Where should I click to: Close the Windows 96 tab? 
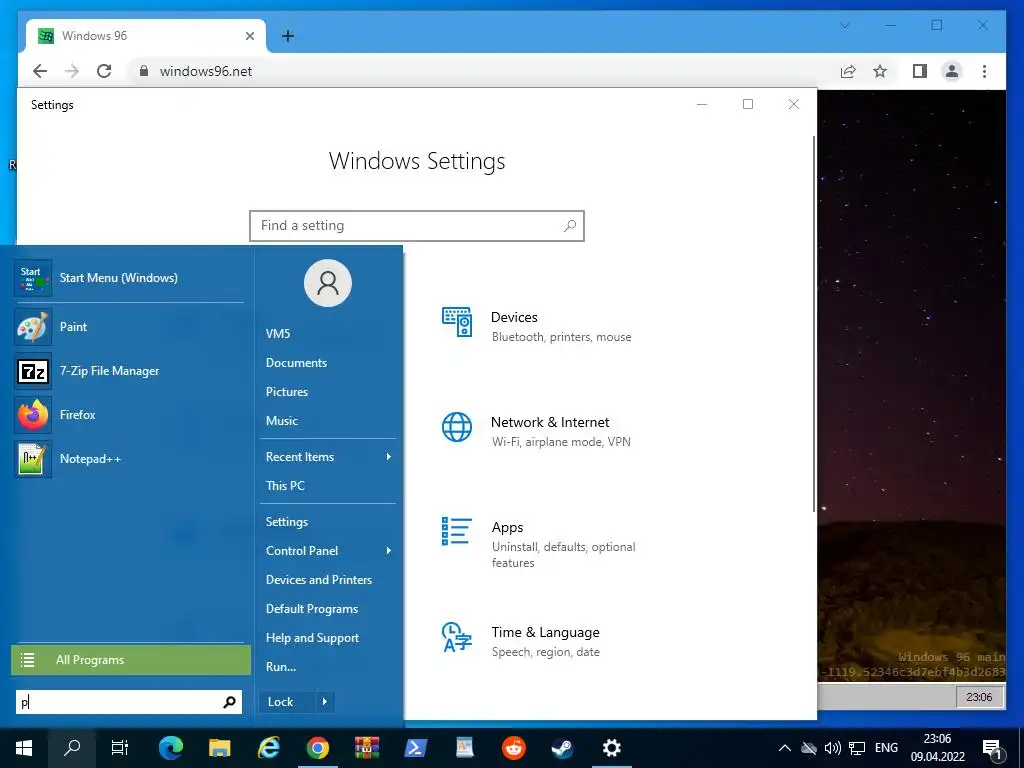[x=249, y=36]
